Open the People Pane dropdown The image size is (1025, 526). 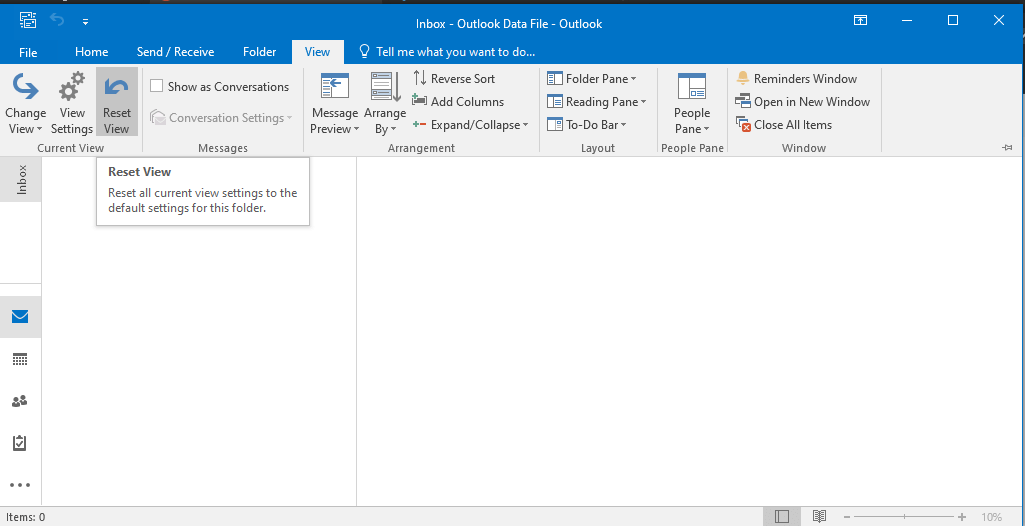coord(692,104)
